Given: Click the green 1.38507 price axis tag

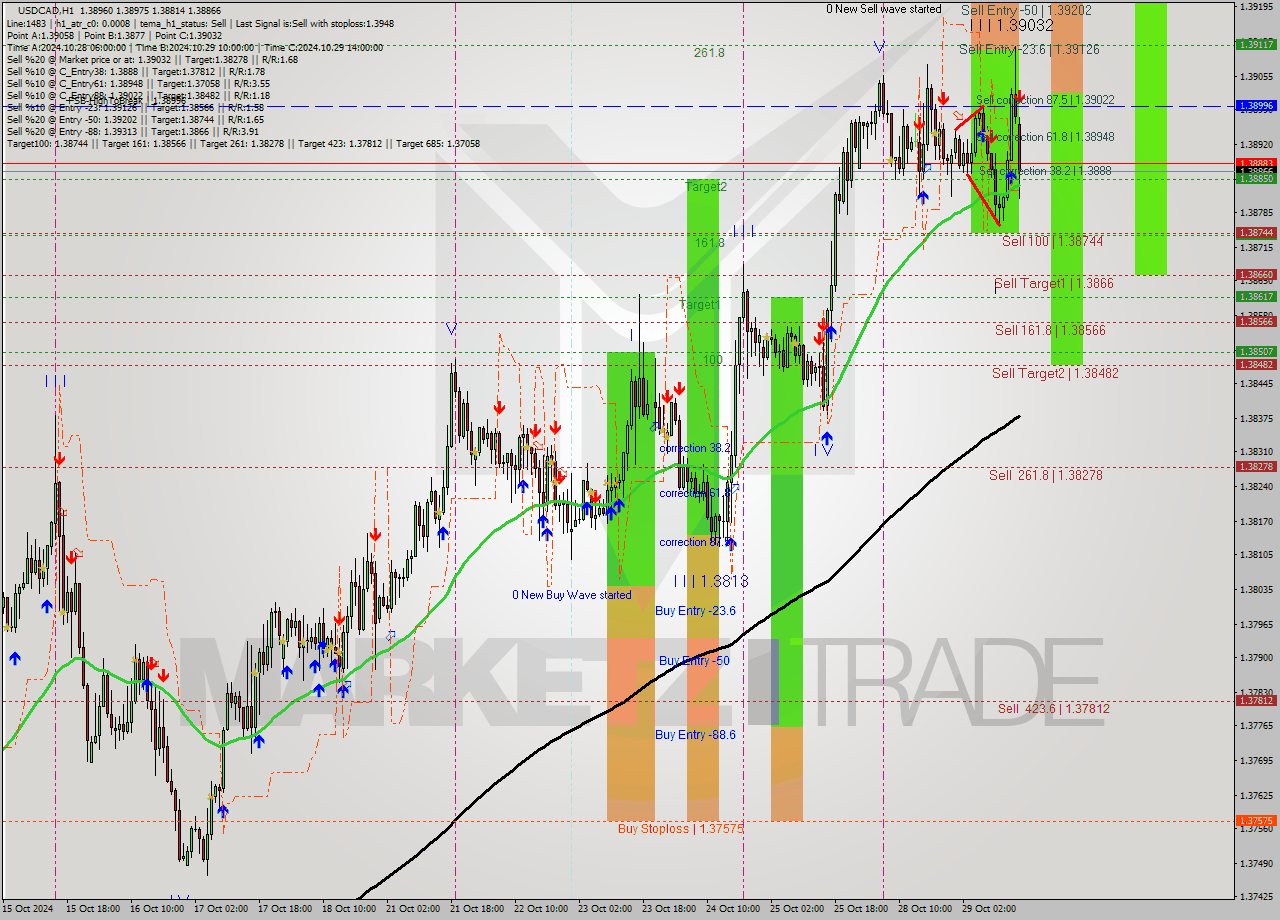Looking at the screenshot, I should [1256, 351].
